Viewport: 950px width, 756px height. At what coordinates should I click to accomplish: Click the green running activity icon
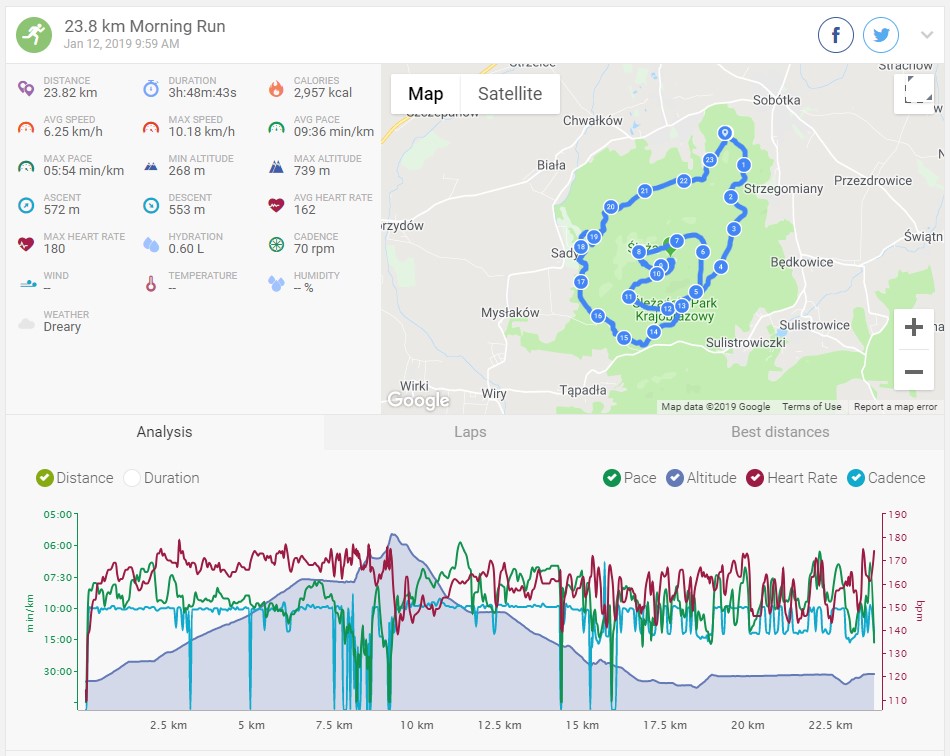point(34,35)
